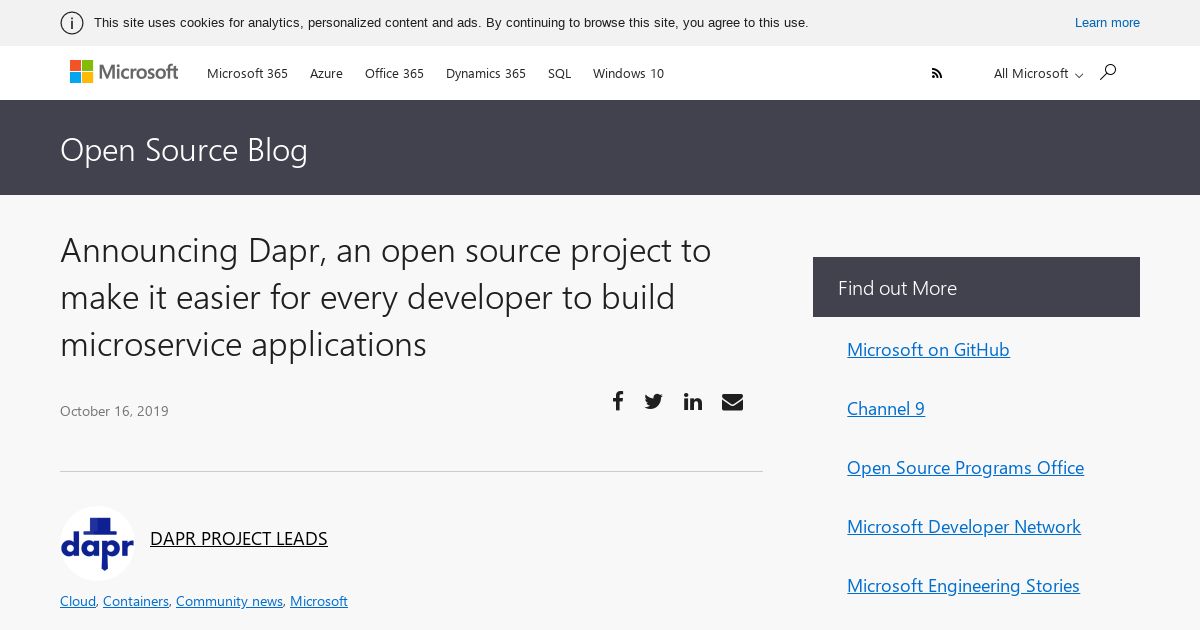Open the Azure menu item

[326, 73]
